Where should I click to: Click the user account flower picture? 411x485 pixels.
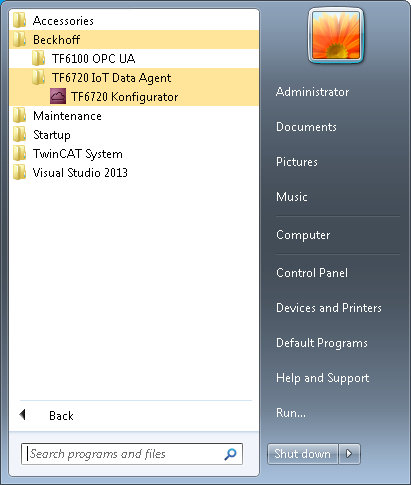point(336,35)
